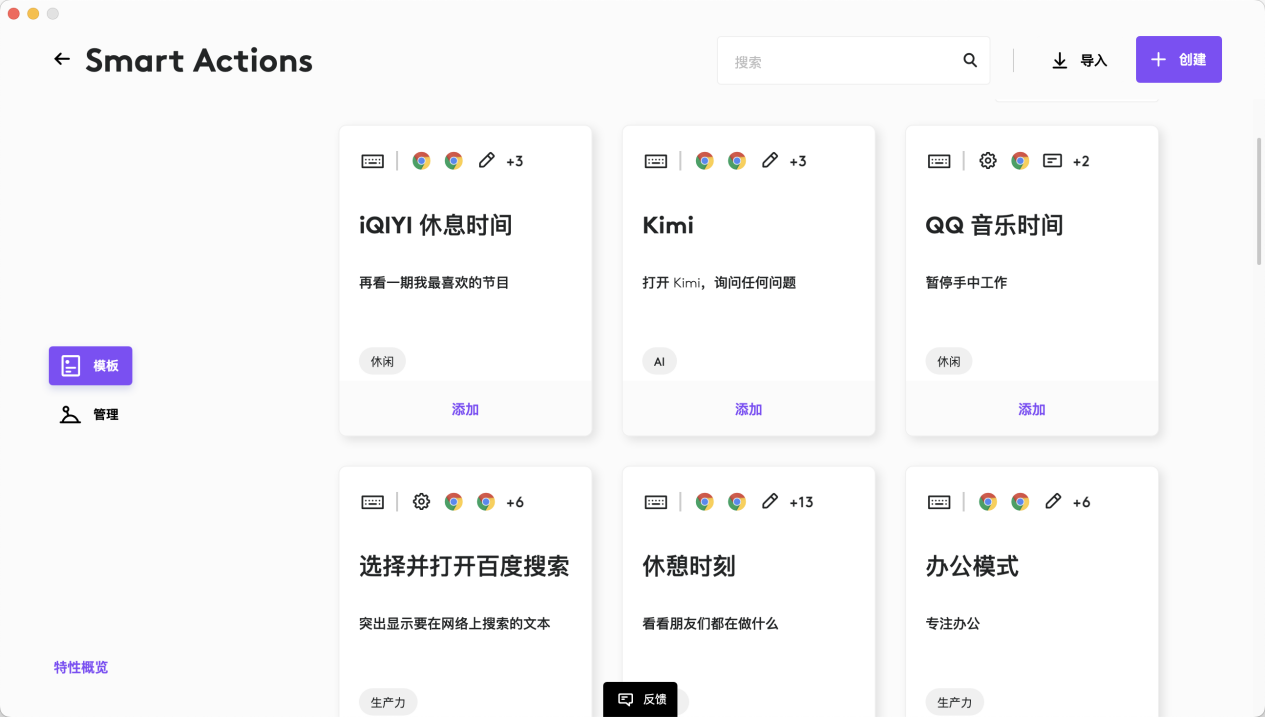This screenshot has width=1265, height=717.
Task: Click the +2 count on QQ 音乐时间 card
Action: tap(1081, 161)
